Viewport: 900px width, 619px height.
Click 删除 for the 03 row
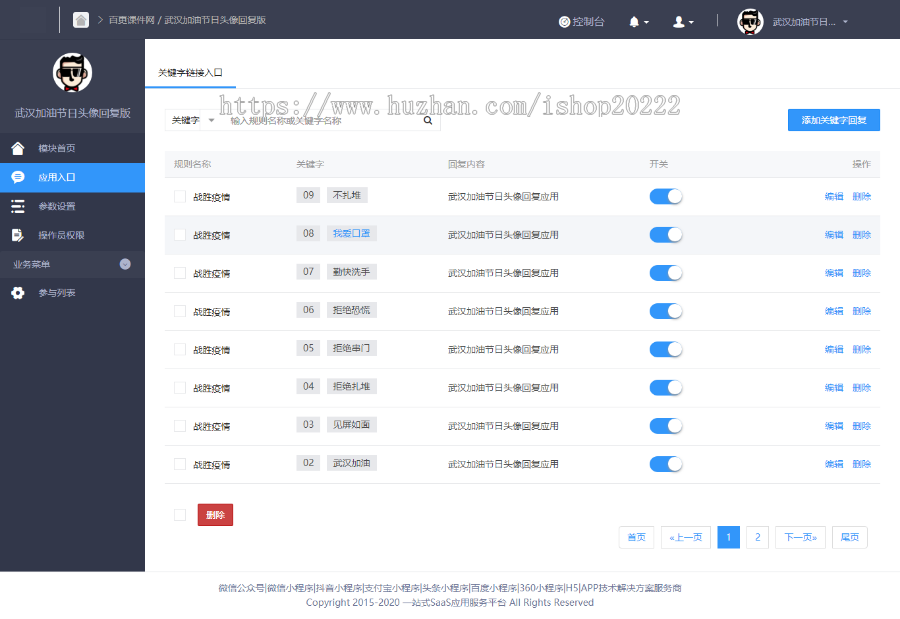point(862,426)
